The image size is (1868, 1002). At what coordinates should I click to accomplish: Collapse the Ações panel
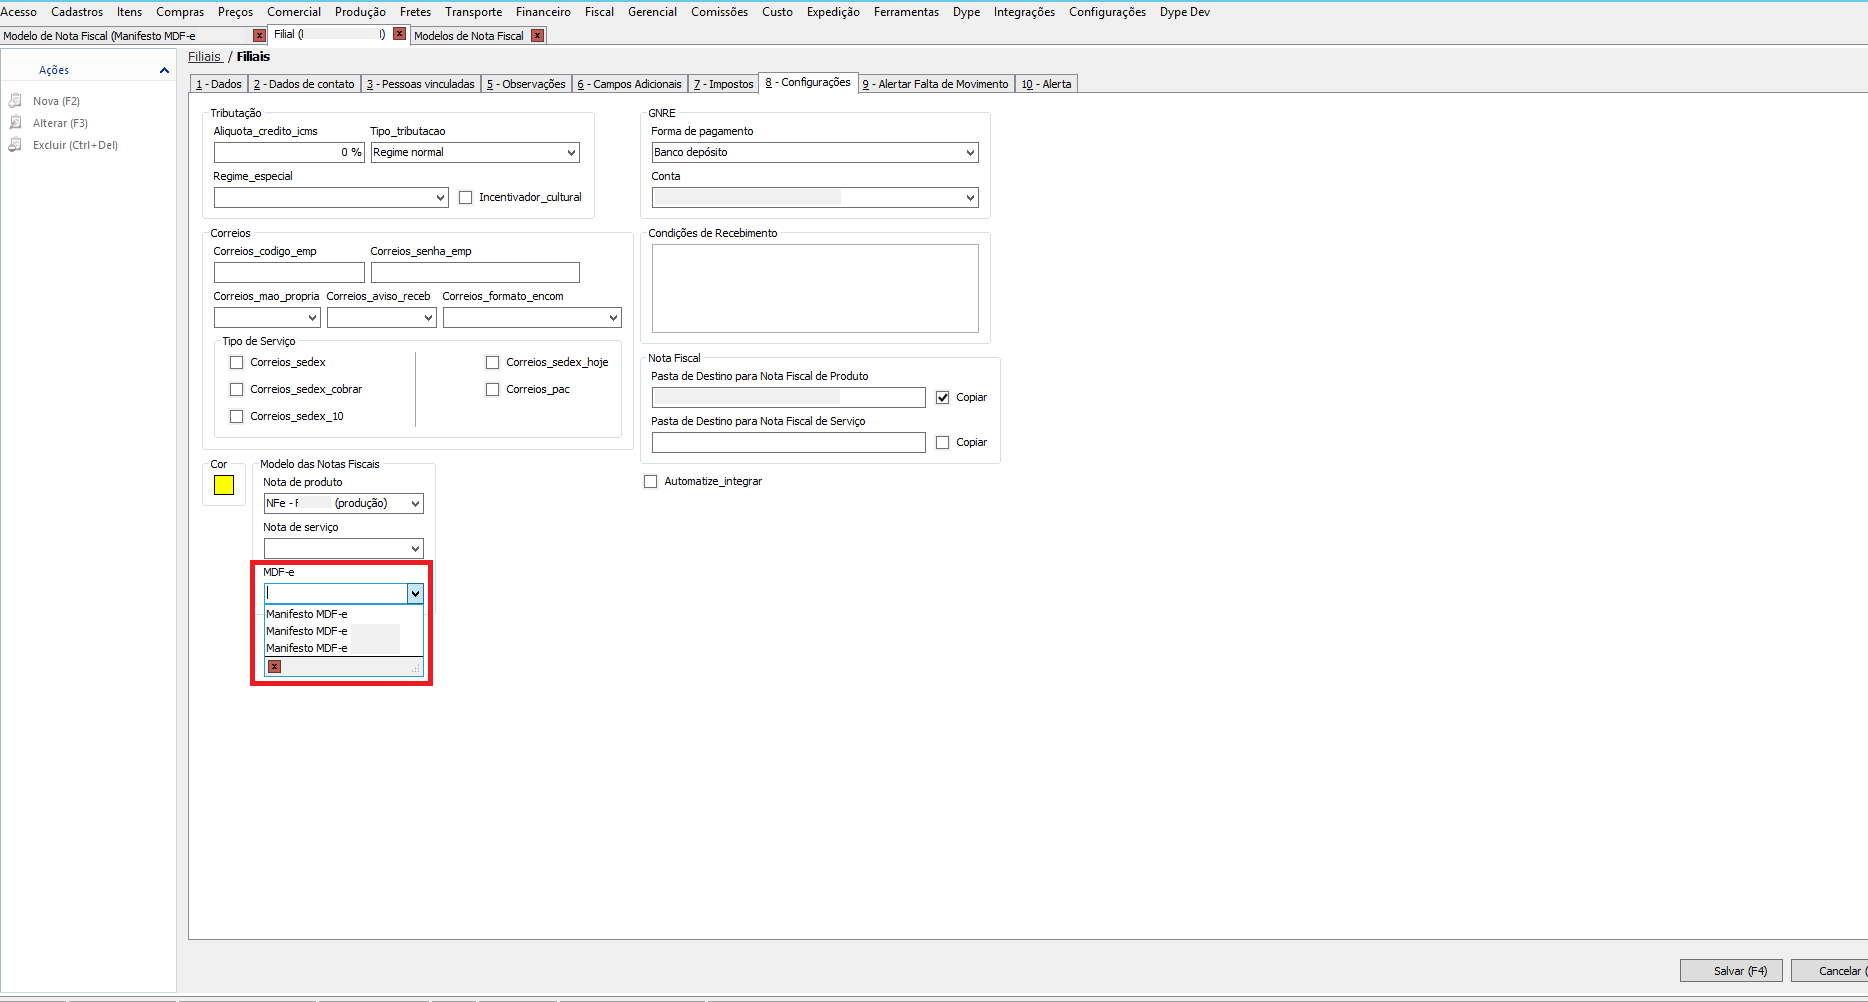164,70
